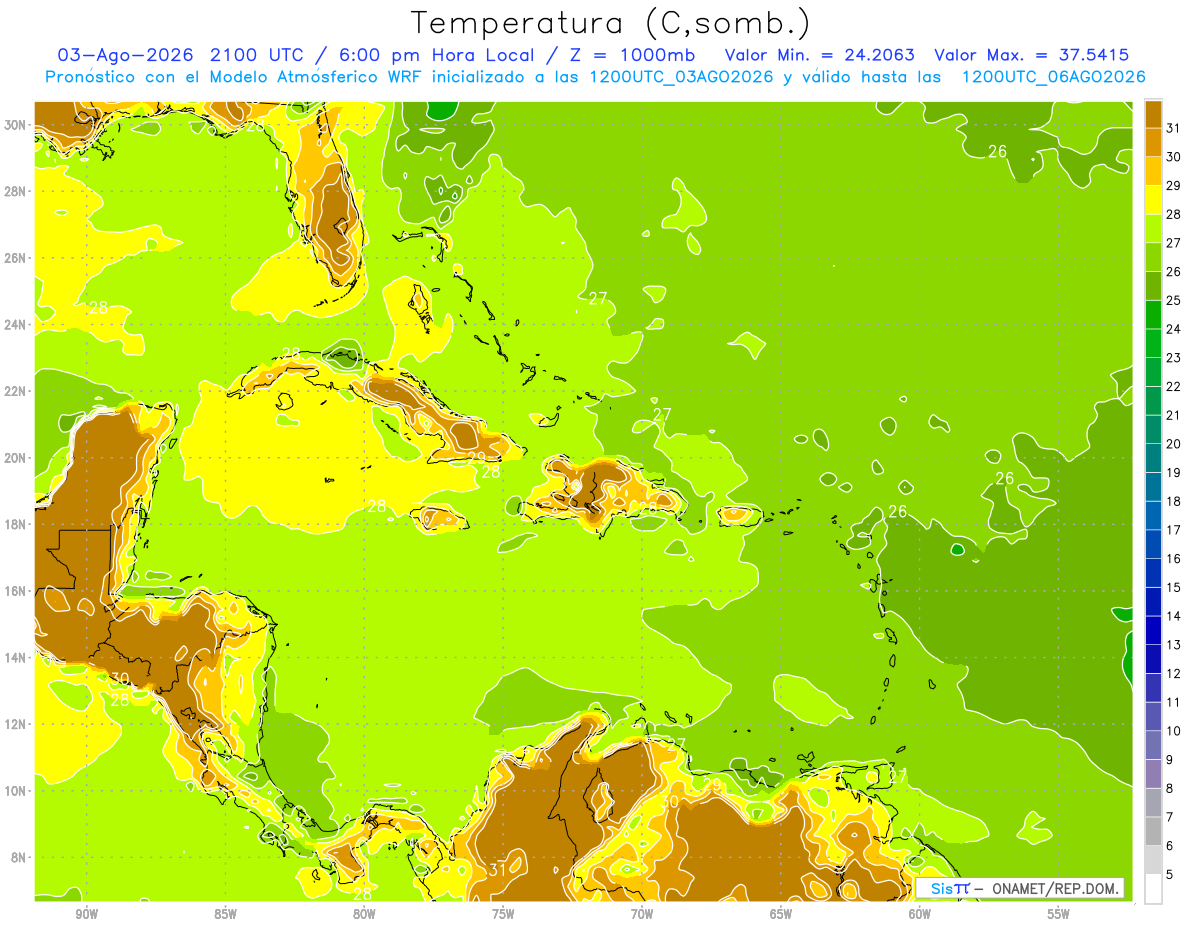Click the '23' color scale label
The height and width of the screenshot is (927, 1200).
pos(1173,358)
